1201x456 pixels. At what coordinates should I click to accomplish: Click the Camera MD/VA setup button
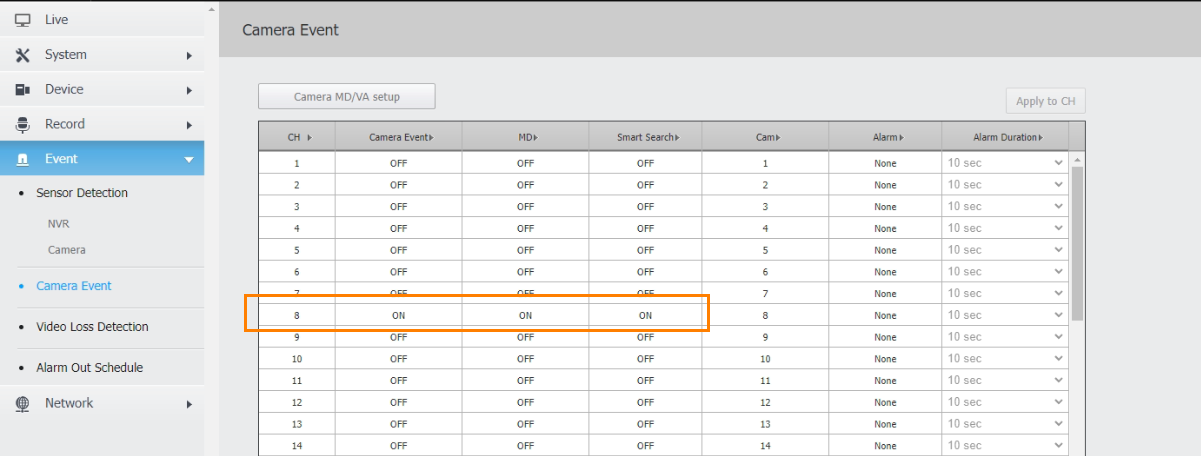(x=347, y=97)
